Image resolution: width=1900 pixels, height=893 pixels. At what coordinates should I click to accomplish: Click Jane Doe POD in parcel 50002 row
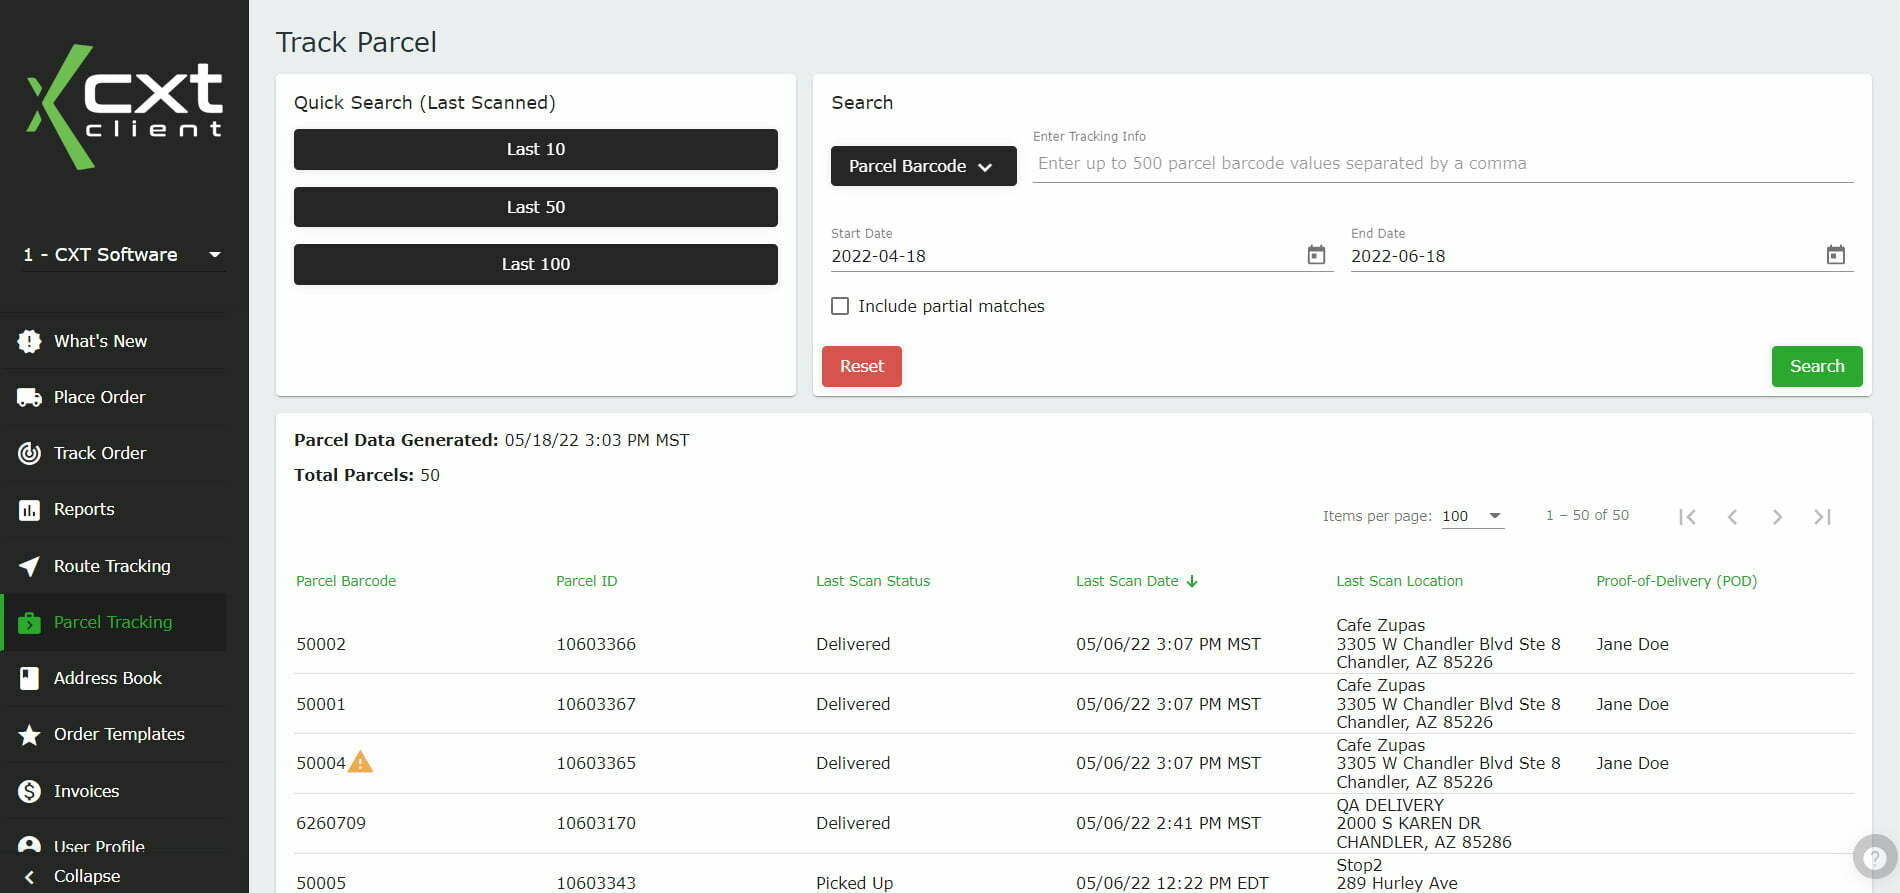(1632, 644)
